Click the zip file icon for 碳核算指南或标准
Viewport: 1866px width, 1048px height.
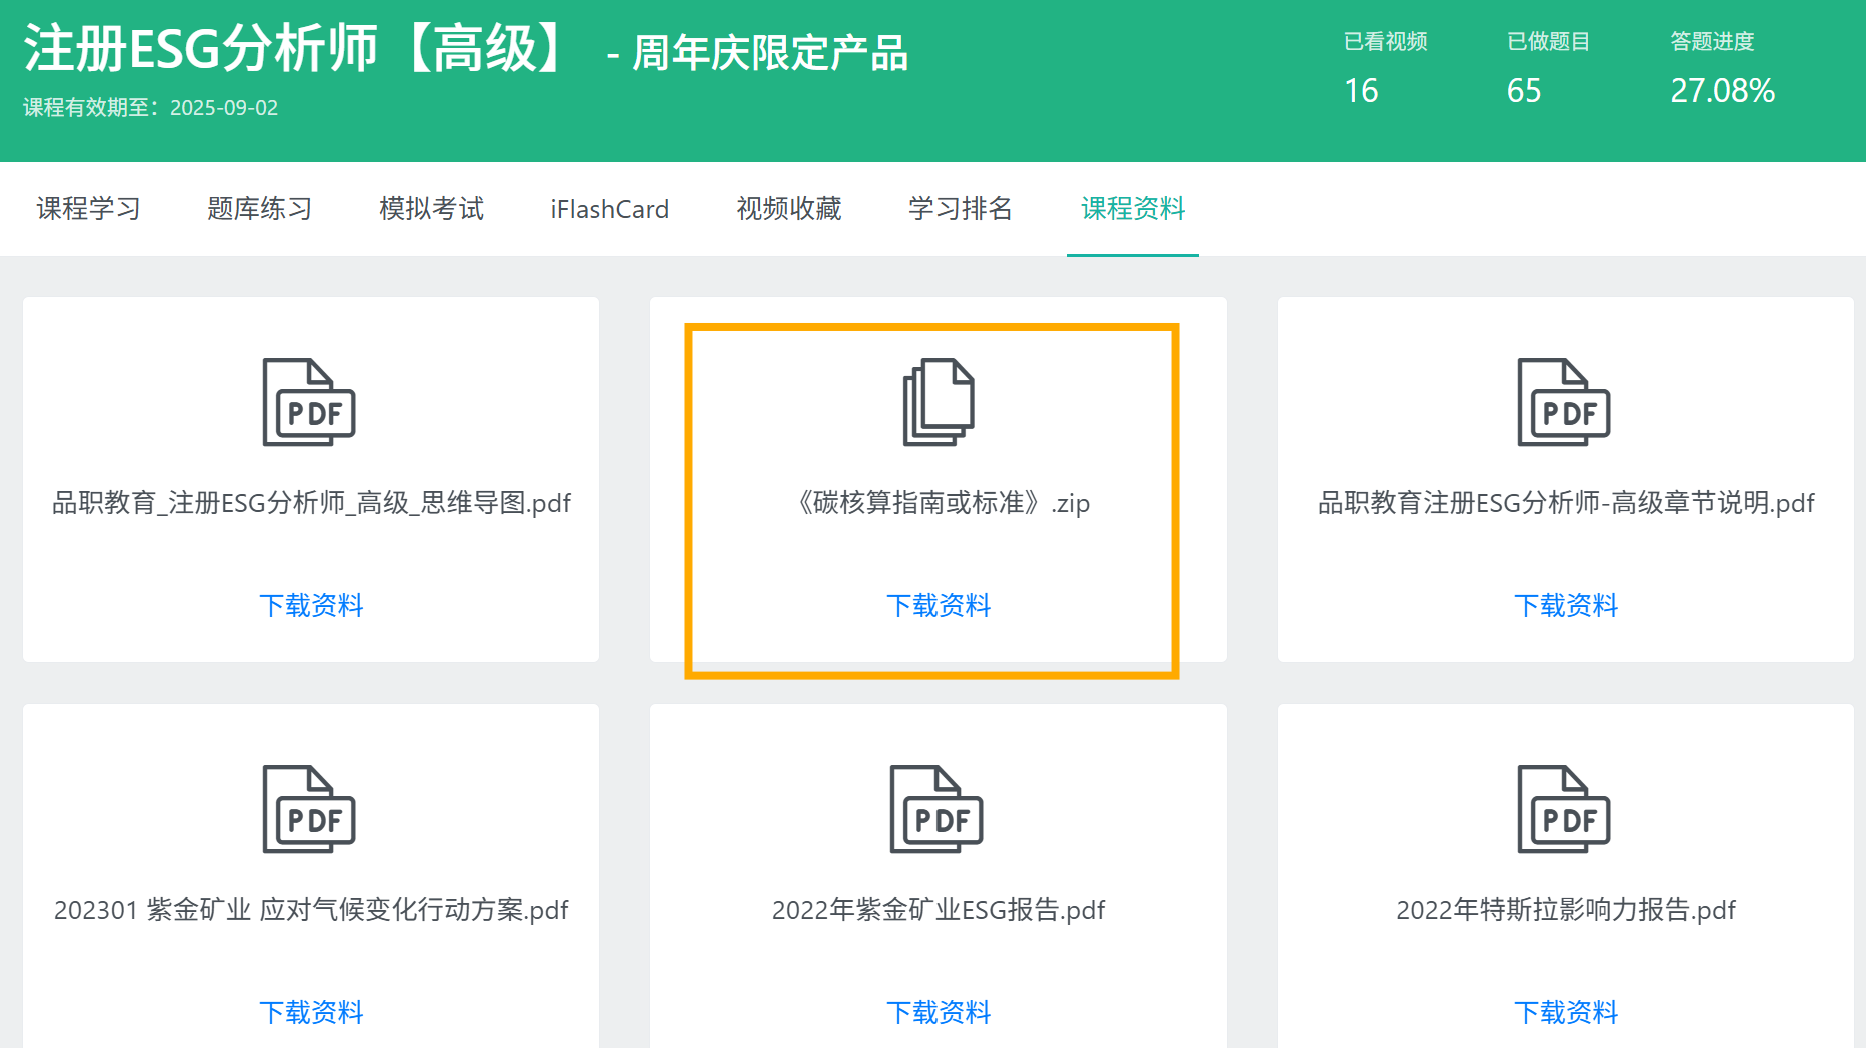pyautogui.click(x=938, y=402)
